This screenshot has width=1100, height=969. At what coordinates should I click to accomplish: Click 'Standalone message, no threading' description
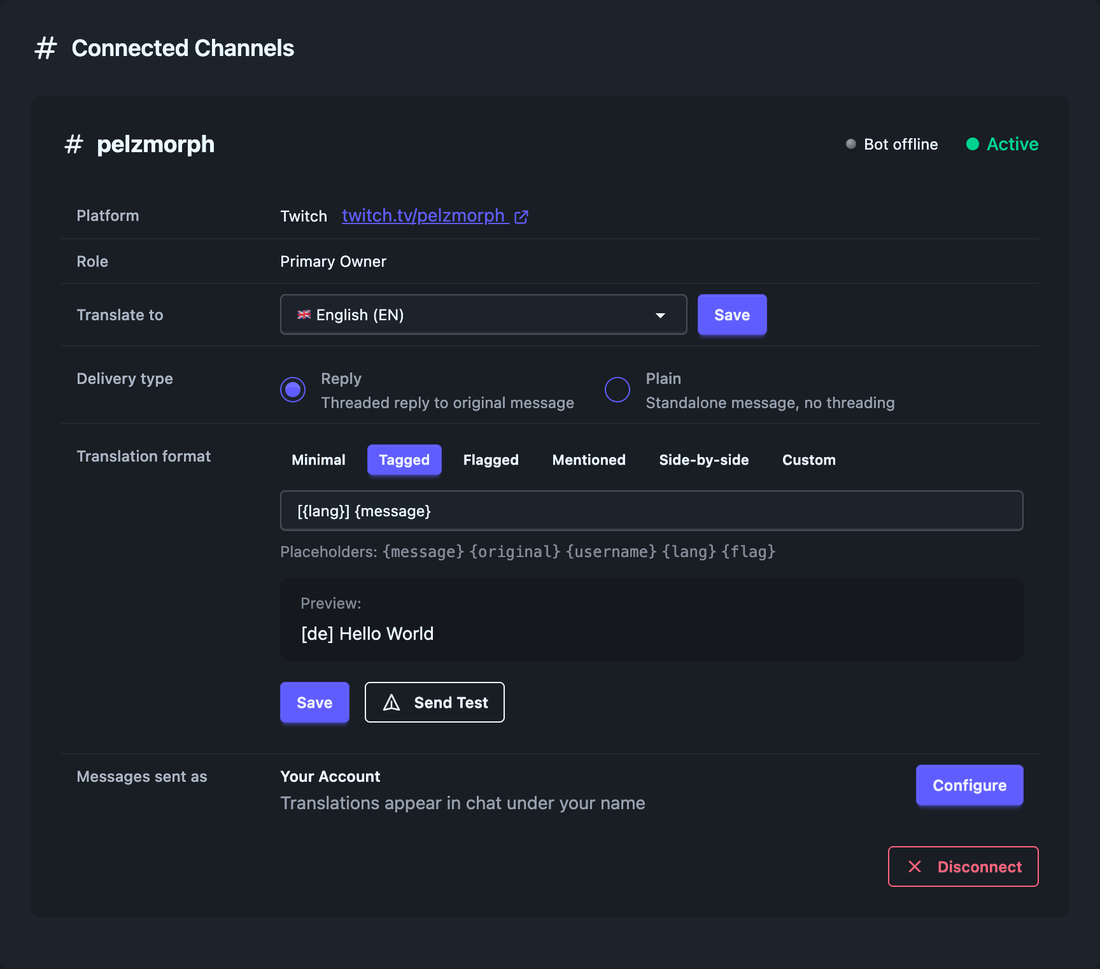pyautogui.click(x=770, y=403)
